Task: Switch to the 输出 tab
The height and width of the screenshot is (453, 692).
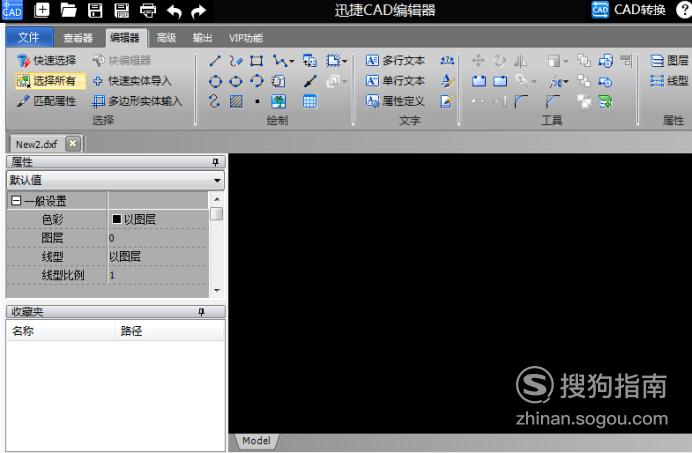Action: click(x=202, y=38)
